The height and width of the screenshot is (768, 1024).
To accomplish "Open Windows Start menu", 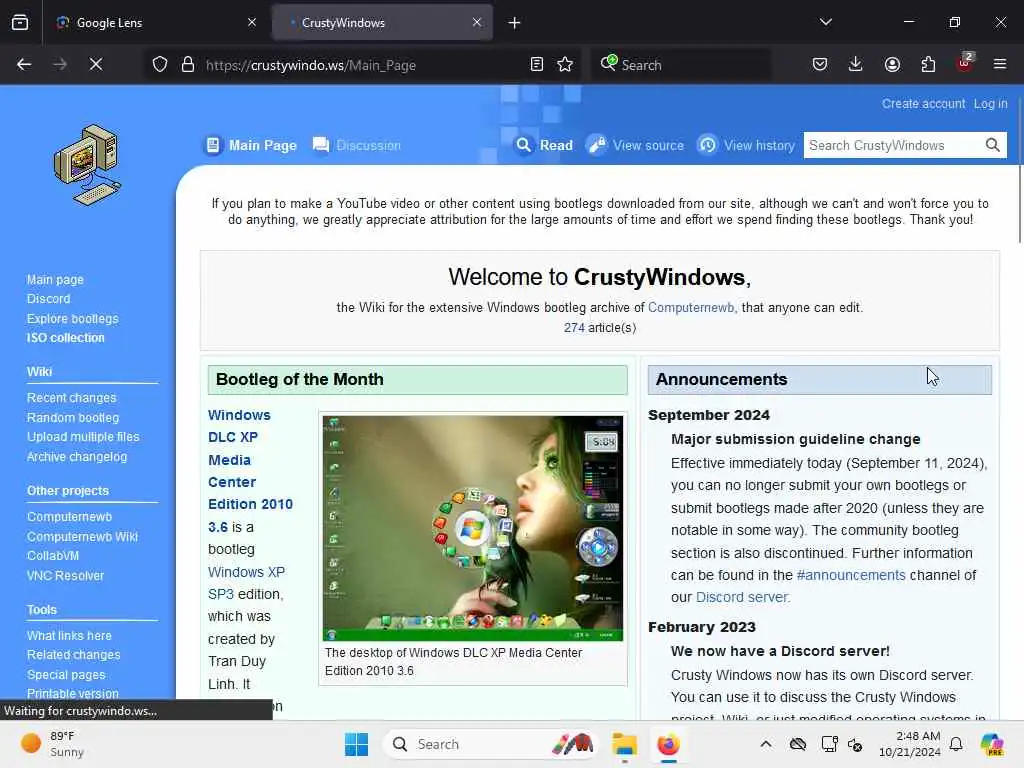I will coord(357,744).
